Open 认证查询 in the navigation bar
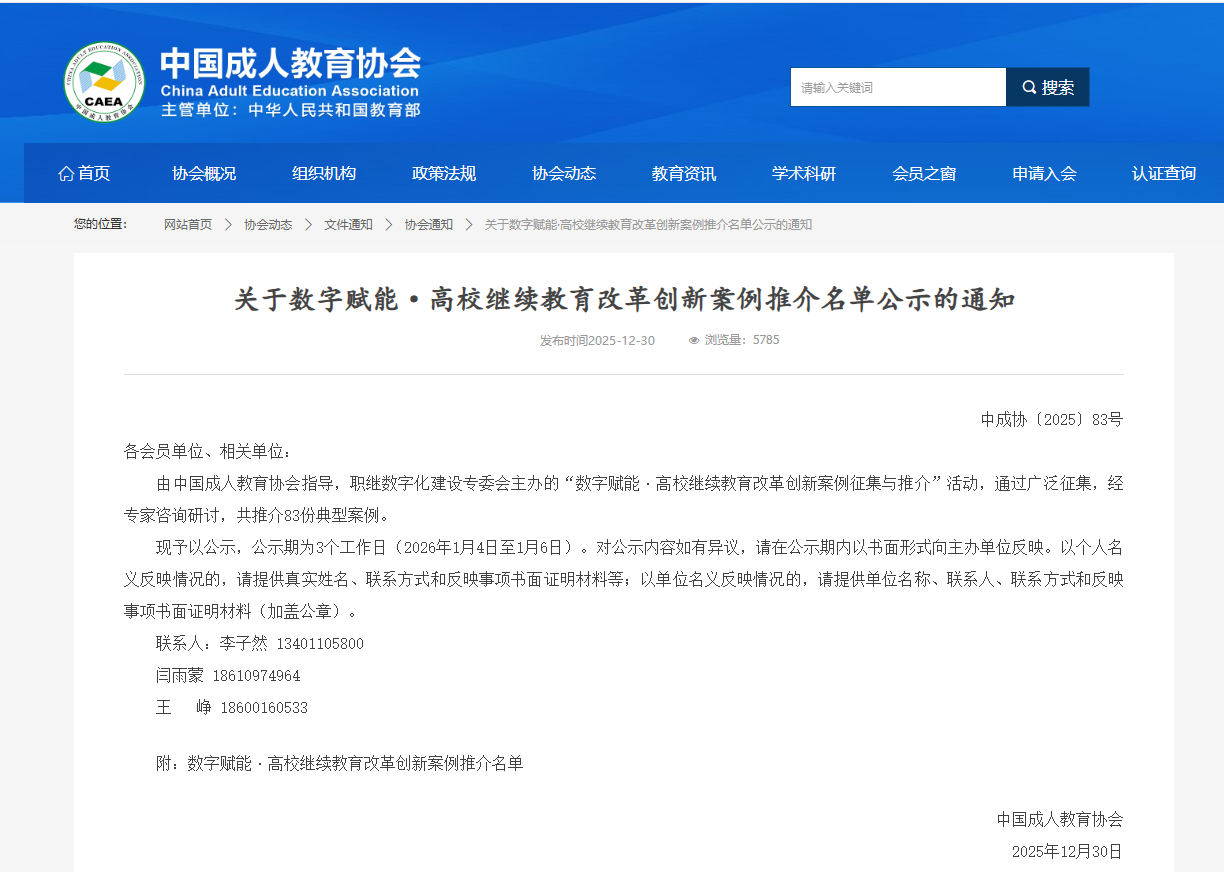1224x872 pixels. click(1164, 173)
